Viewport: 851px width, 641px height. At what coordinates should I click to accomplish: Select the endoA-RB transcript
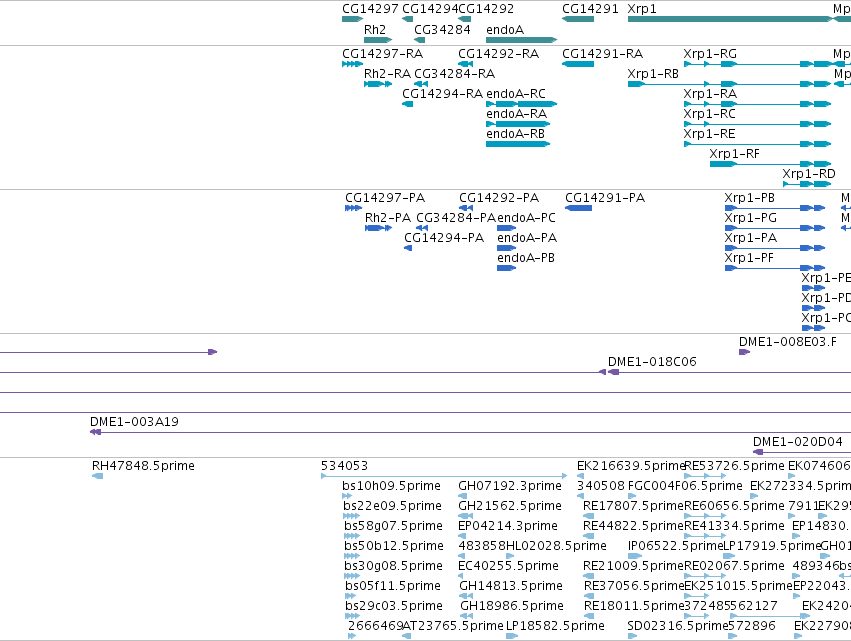518,144
